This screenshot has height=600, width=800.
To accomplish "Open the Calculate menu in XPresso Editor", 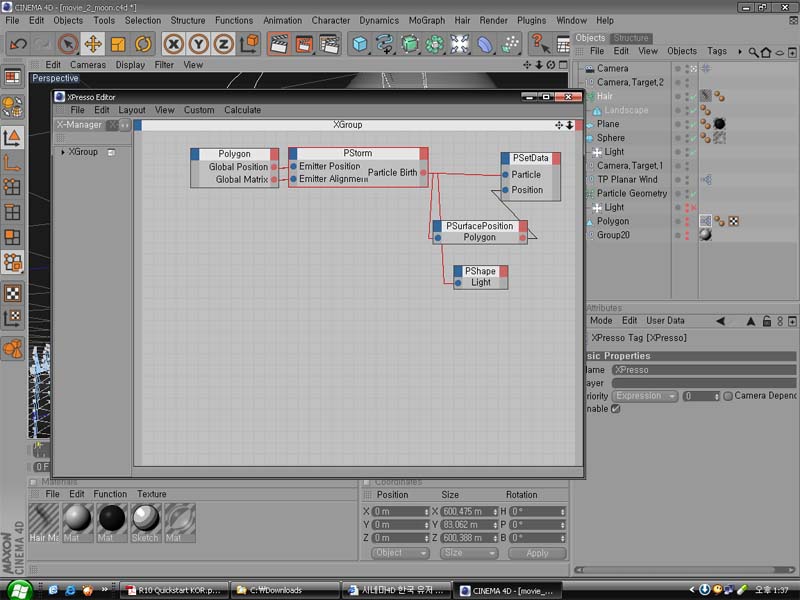I will (242, 110).
